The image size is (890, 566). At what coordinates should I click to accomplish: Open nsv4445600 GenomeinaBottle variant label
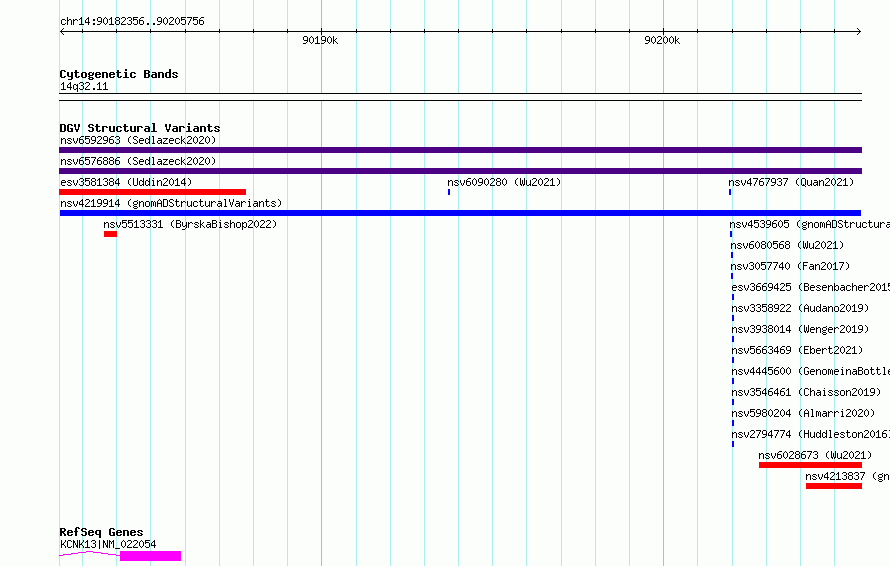[x=811, y=371]
